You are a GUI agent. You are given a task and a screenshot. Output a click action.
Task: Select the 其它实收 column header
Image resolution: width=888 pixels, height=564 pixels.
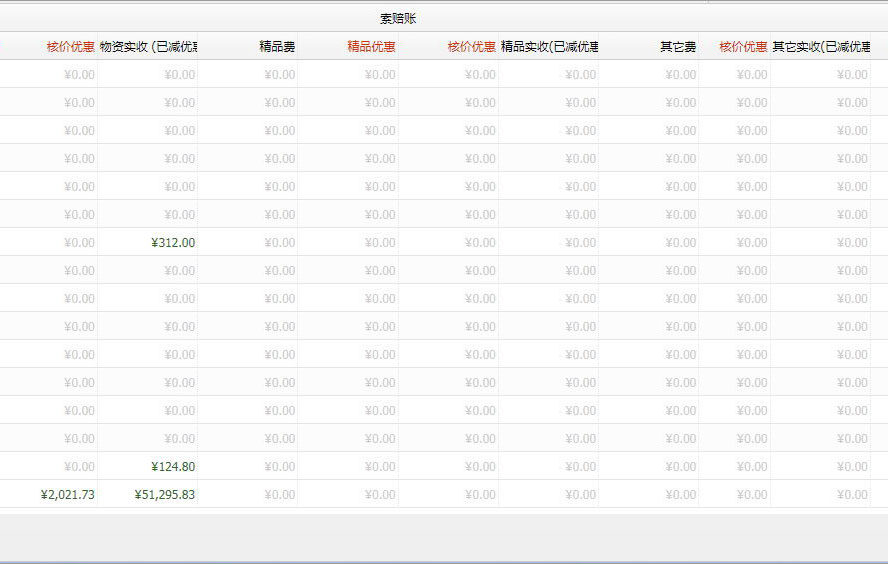click(820, 46)
